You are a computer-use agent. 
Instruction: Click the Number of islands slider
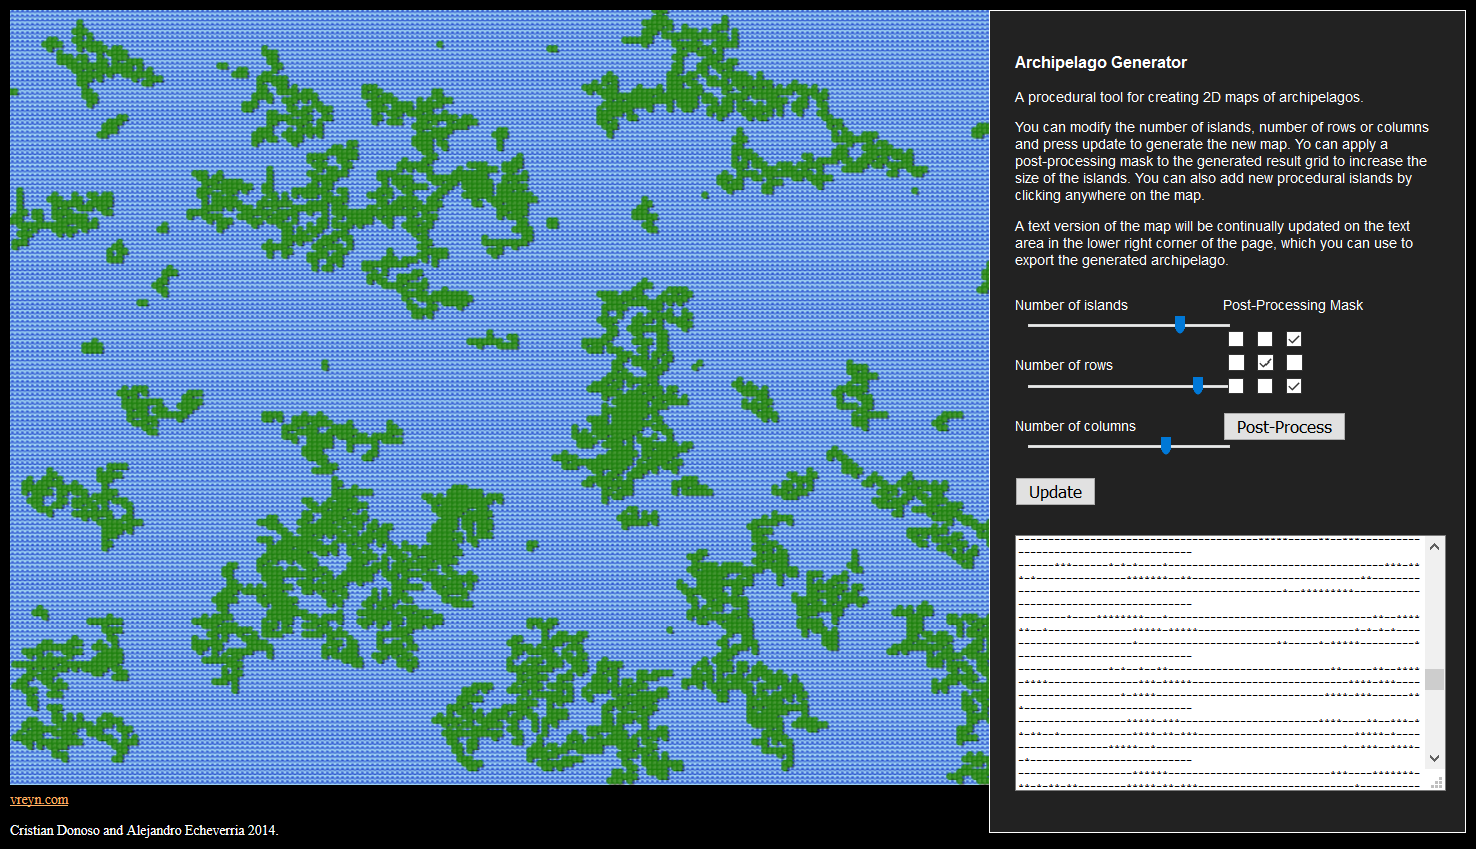click(1129, 325)
